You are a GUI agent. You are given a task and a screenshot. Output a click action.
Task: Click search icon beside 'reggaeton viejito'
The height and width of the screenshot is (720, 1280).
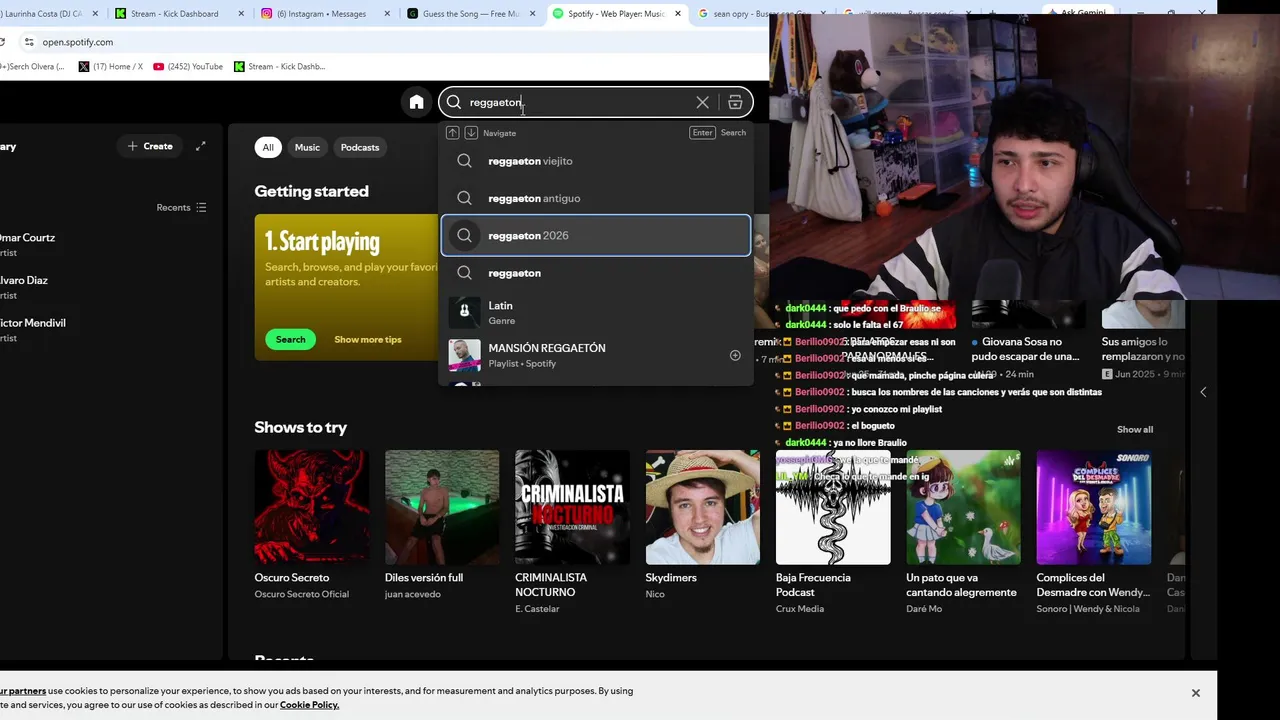pos(464,161)
